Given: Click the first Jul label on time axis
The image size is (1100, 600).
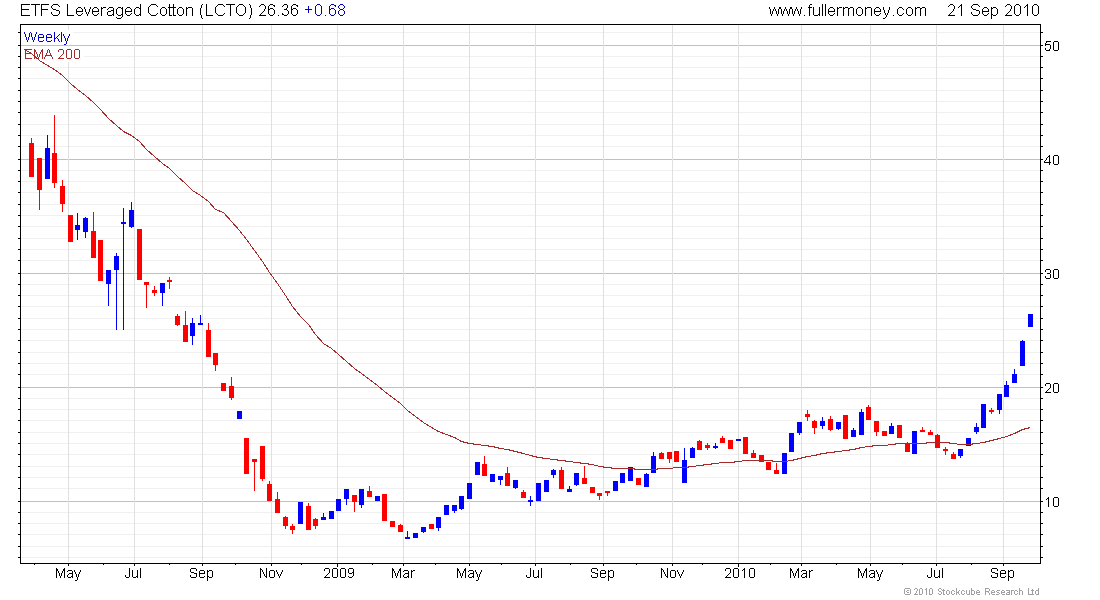Looking at the screenshot, I should coord(133,573).
